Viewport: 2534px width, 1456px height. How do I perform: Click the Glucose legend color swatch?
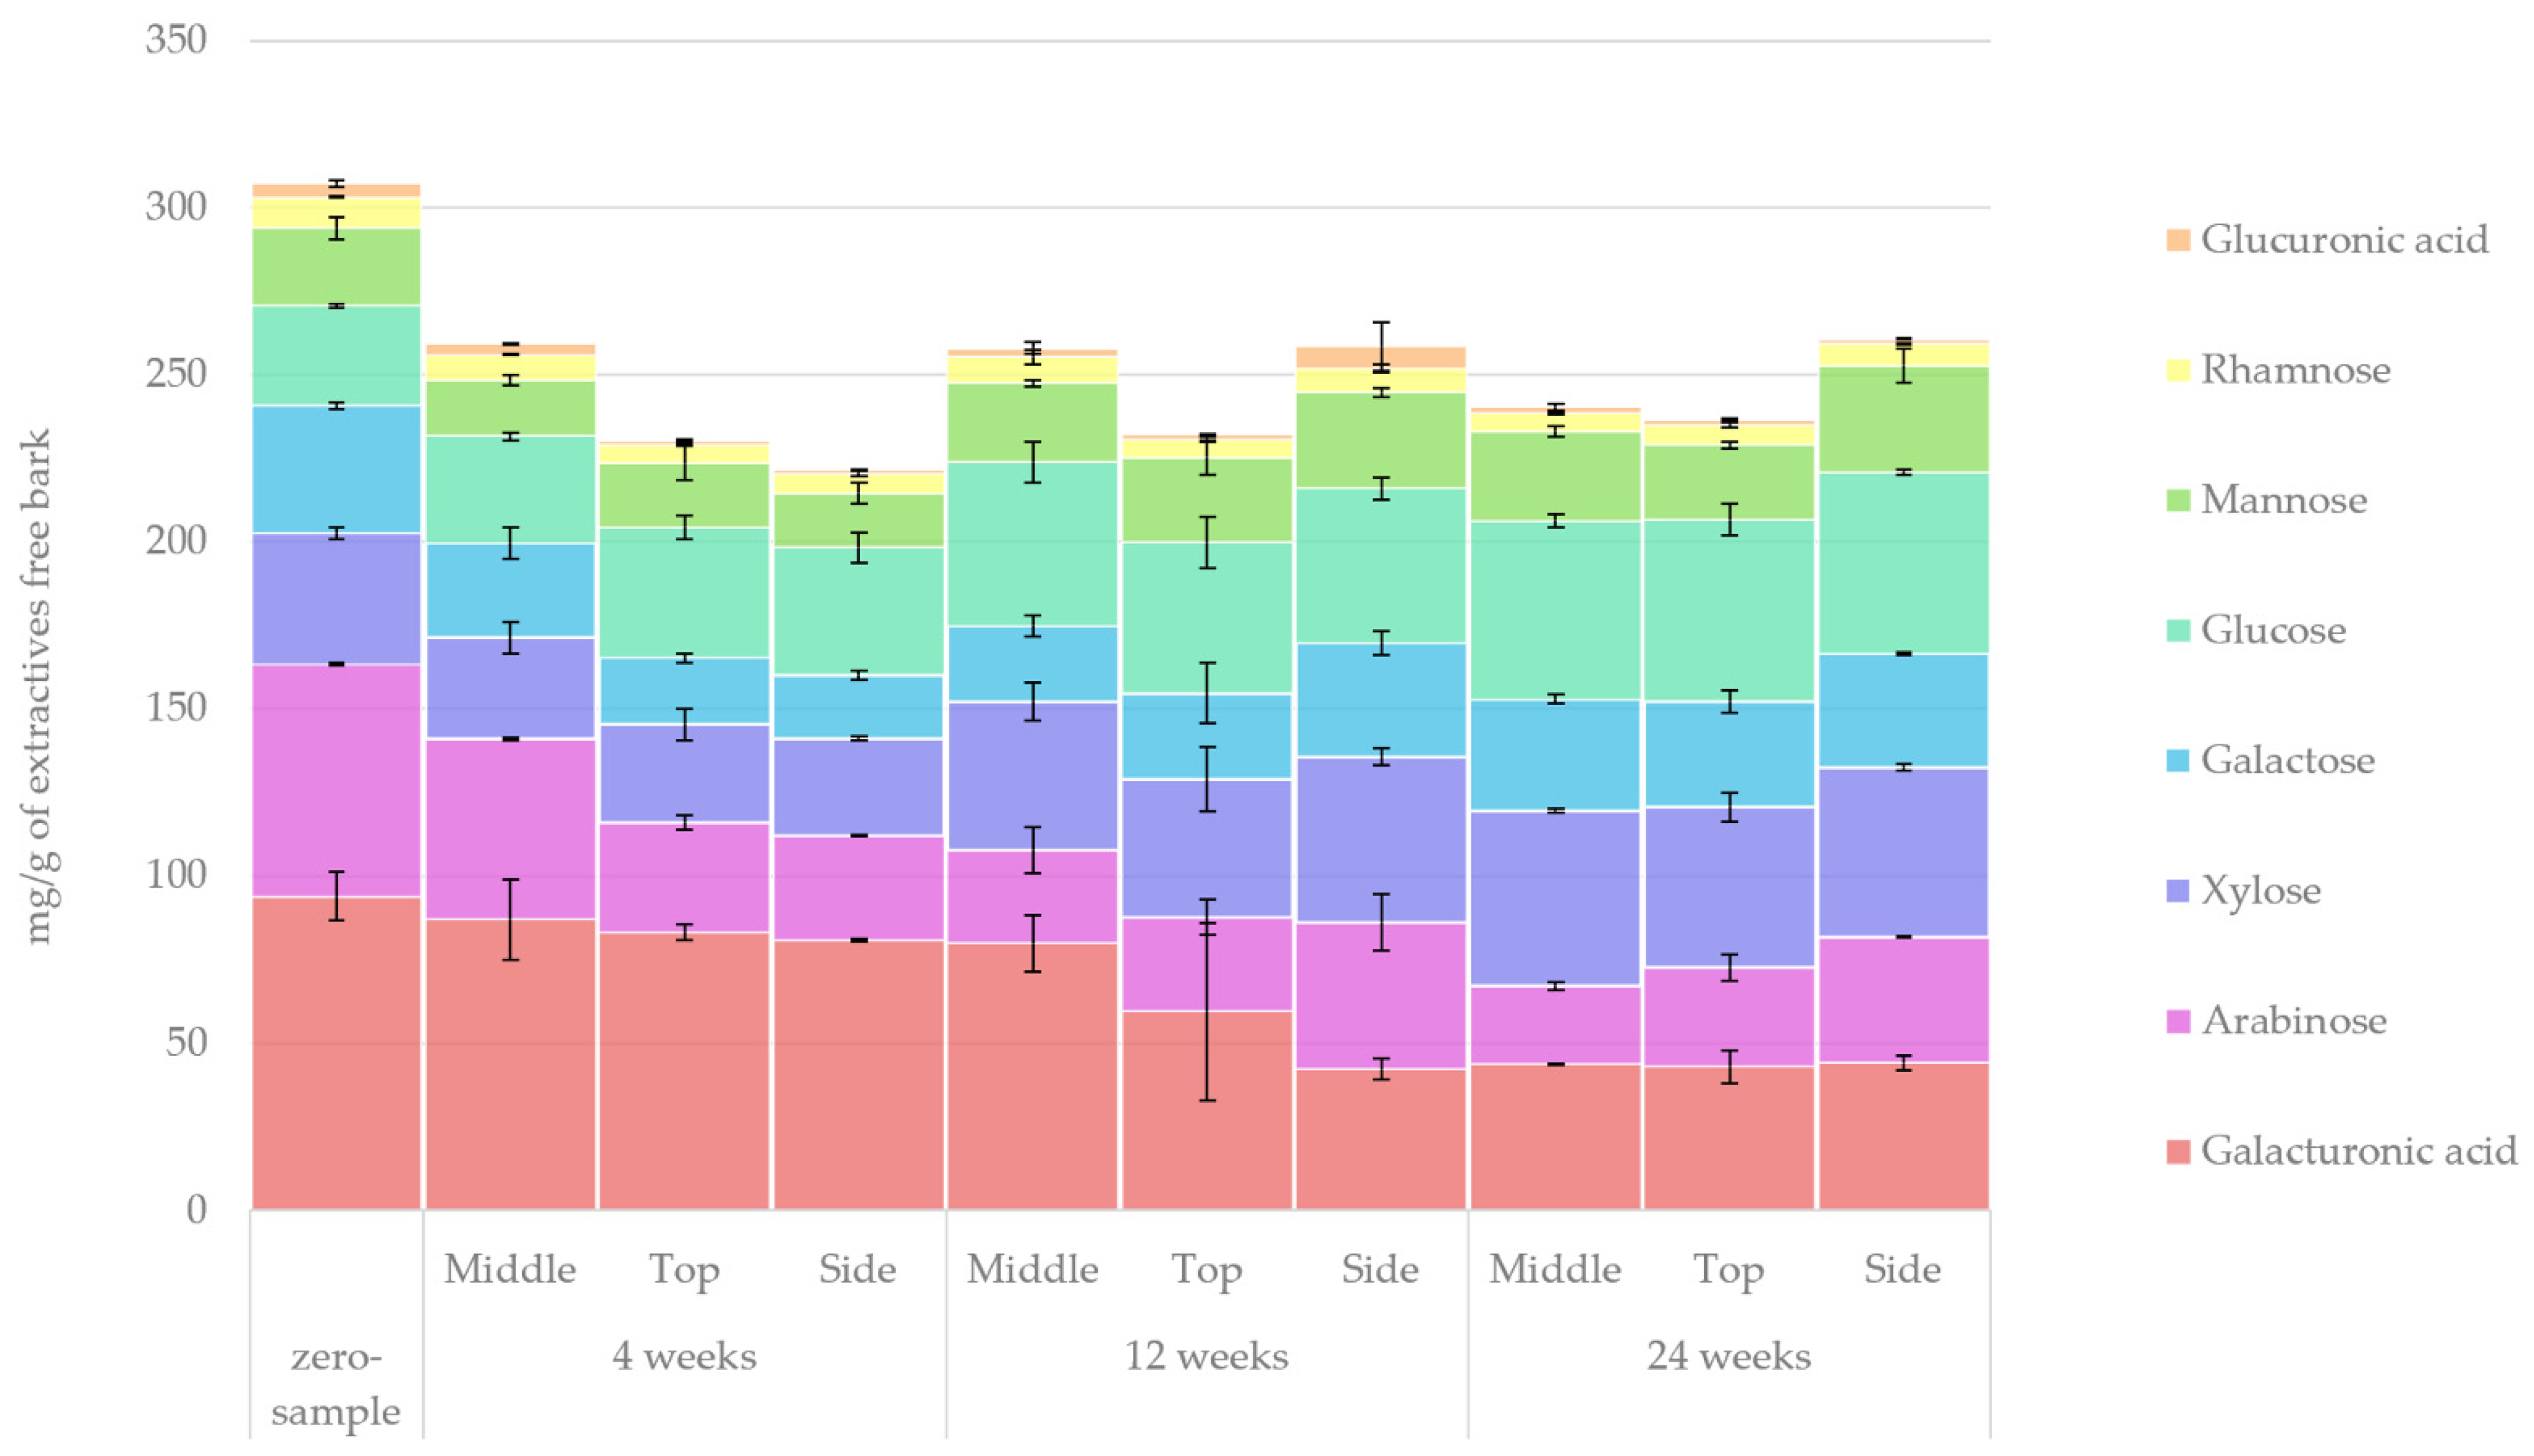(2178, 630)
